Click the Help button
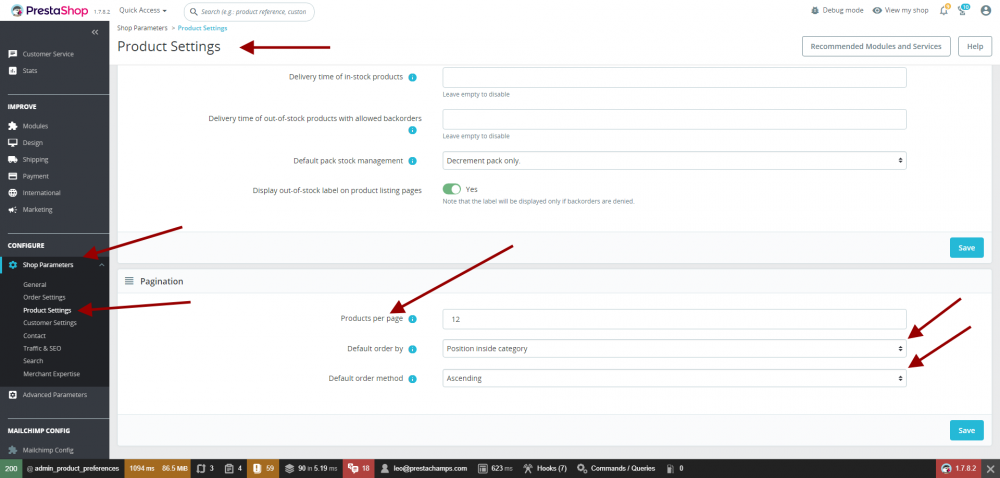This screenshot has width=1000, height=478. pyautogui.click(x=974, y=47)
